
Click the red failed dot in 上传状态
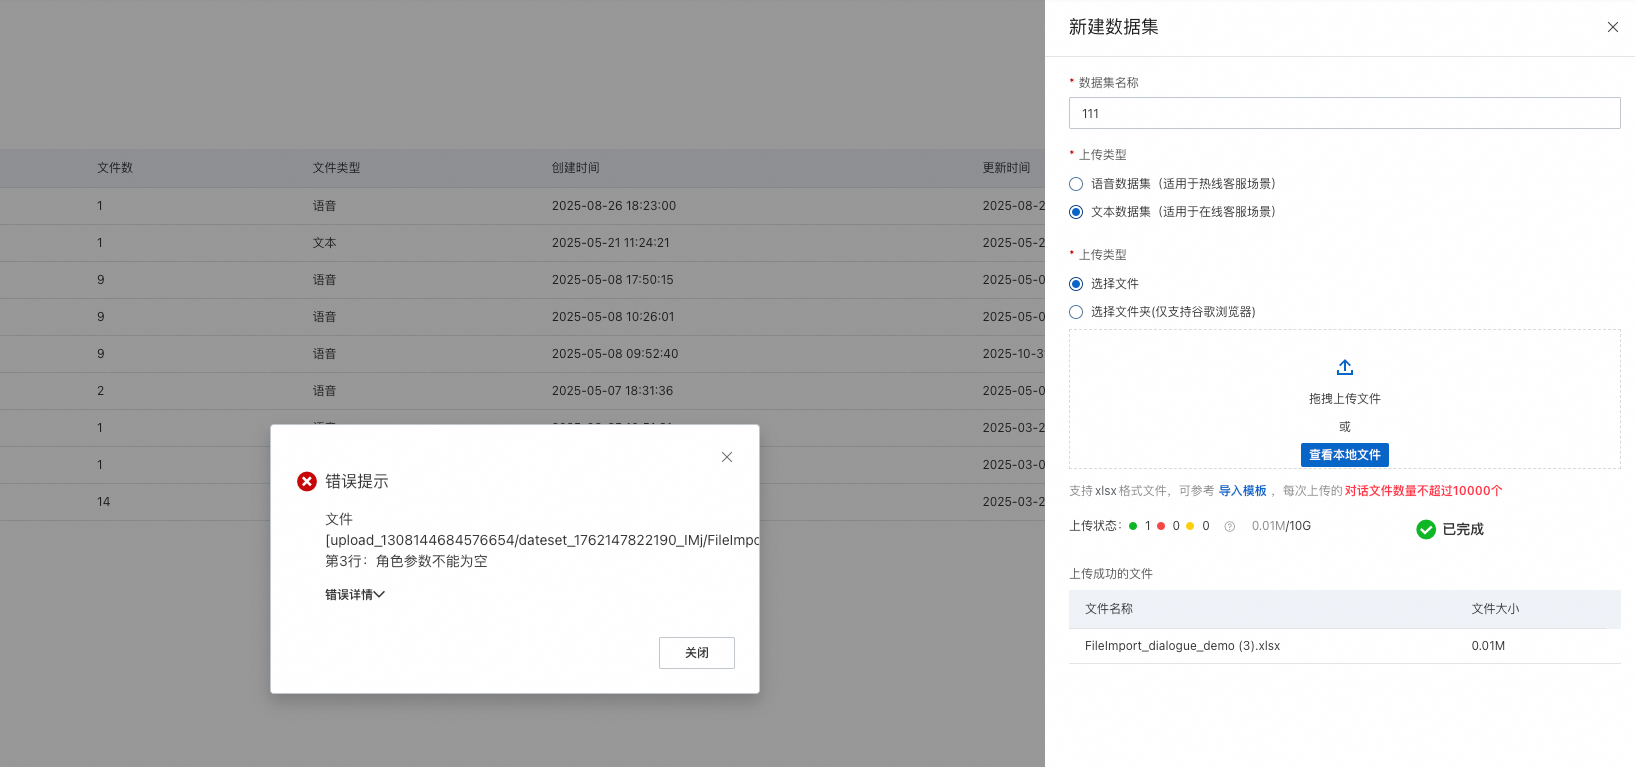[1161, 526]
